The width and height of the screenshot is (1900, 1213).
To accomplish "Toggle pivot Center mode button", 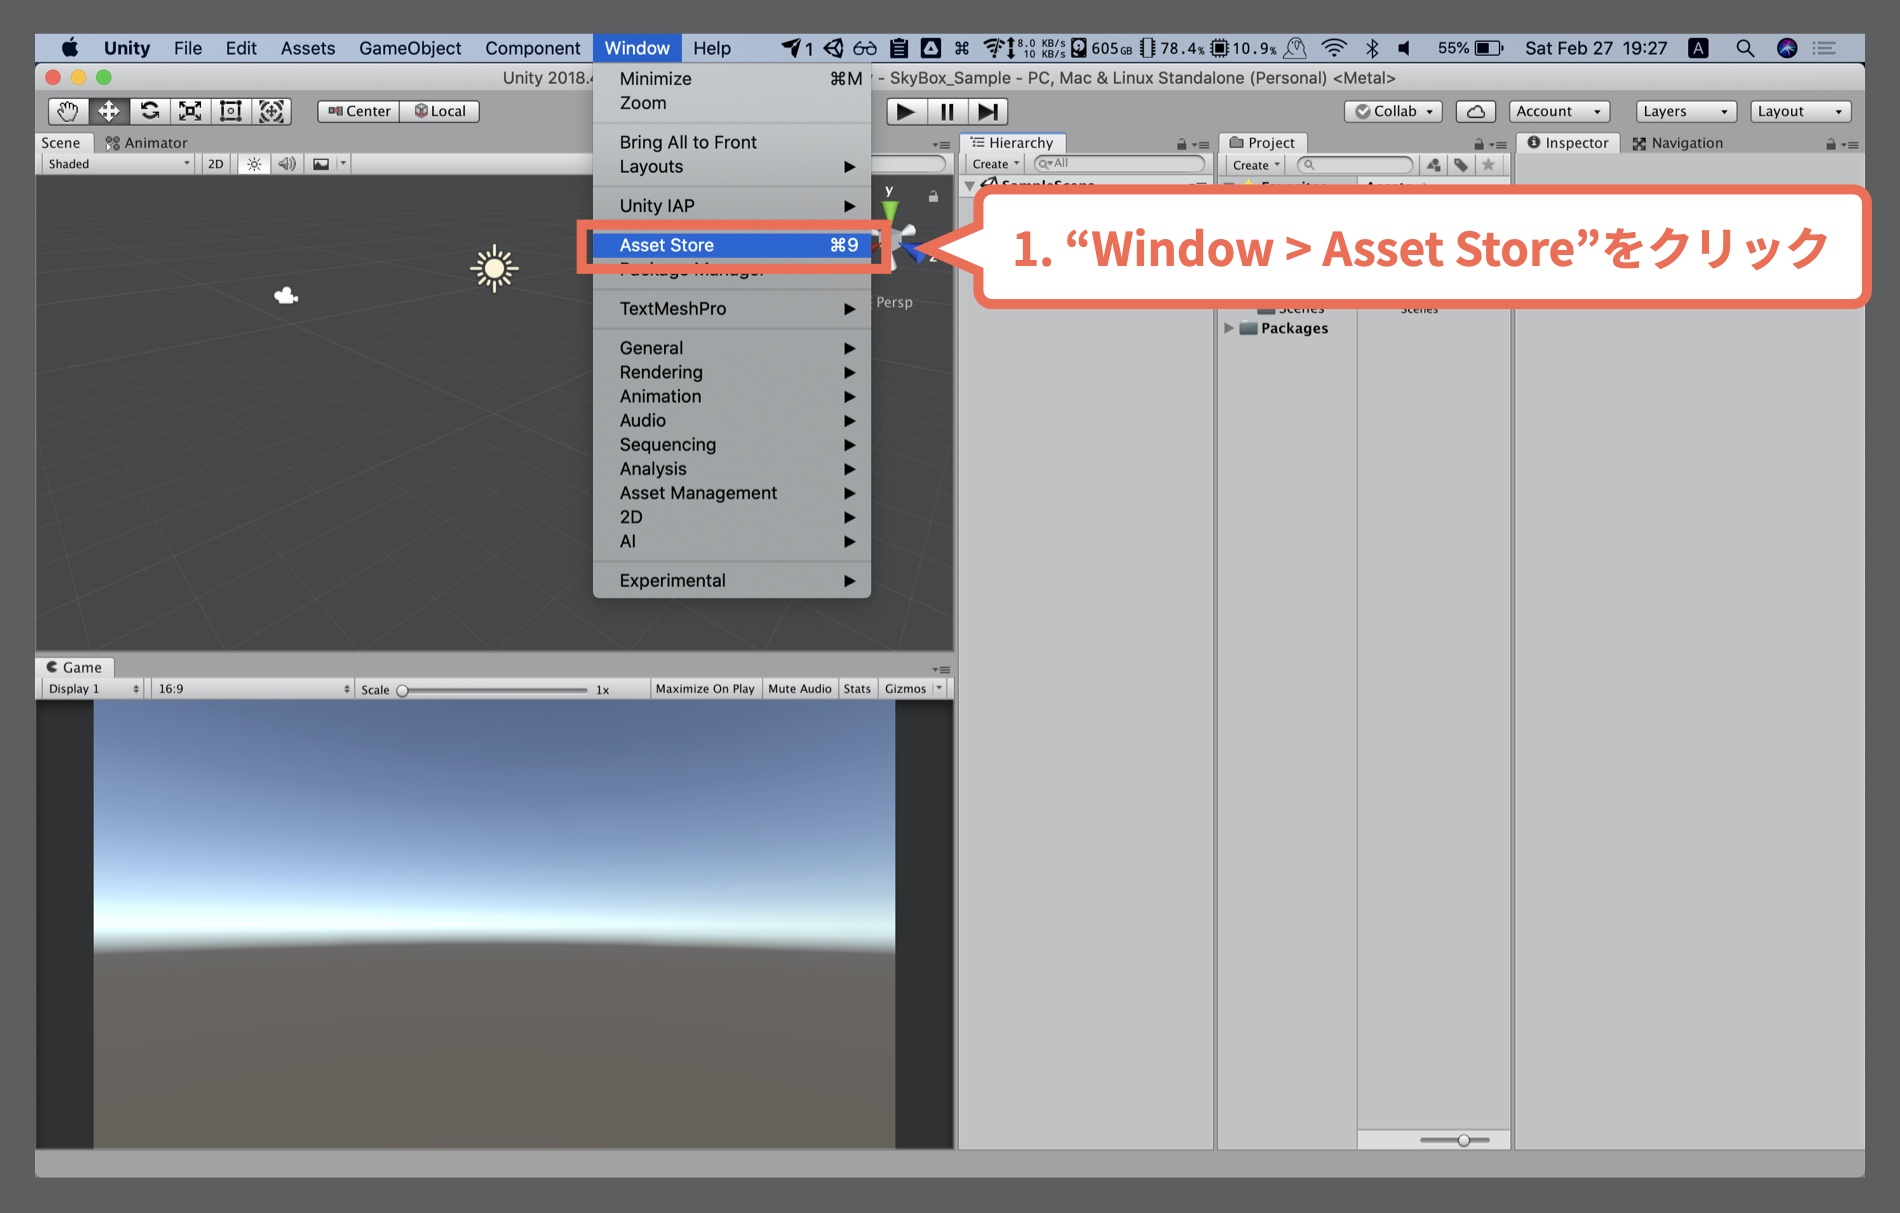I will coord(359,111).
